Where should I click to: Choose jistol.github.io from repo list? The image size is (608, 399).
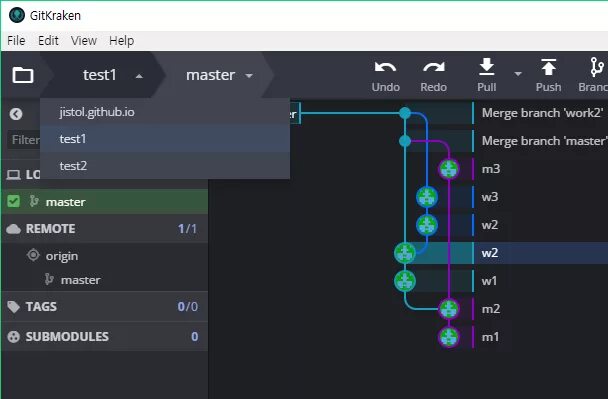click(x=165, y=112)
